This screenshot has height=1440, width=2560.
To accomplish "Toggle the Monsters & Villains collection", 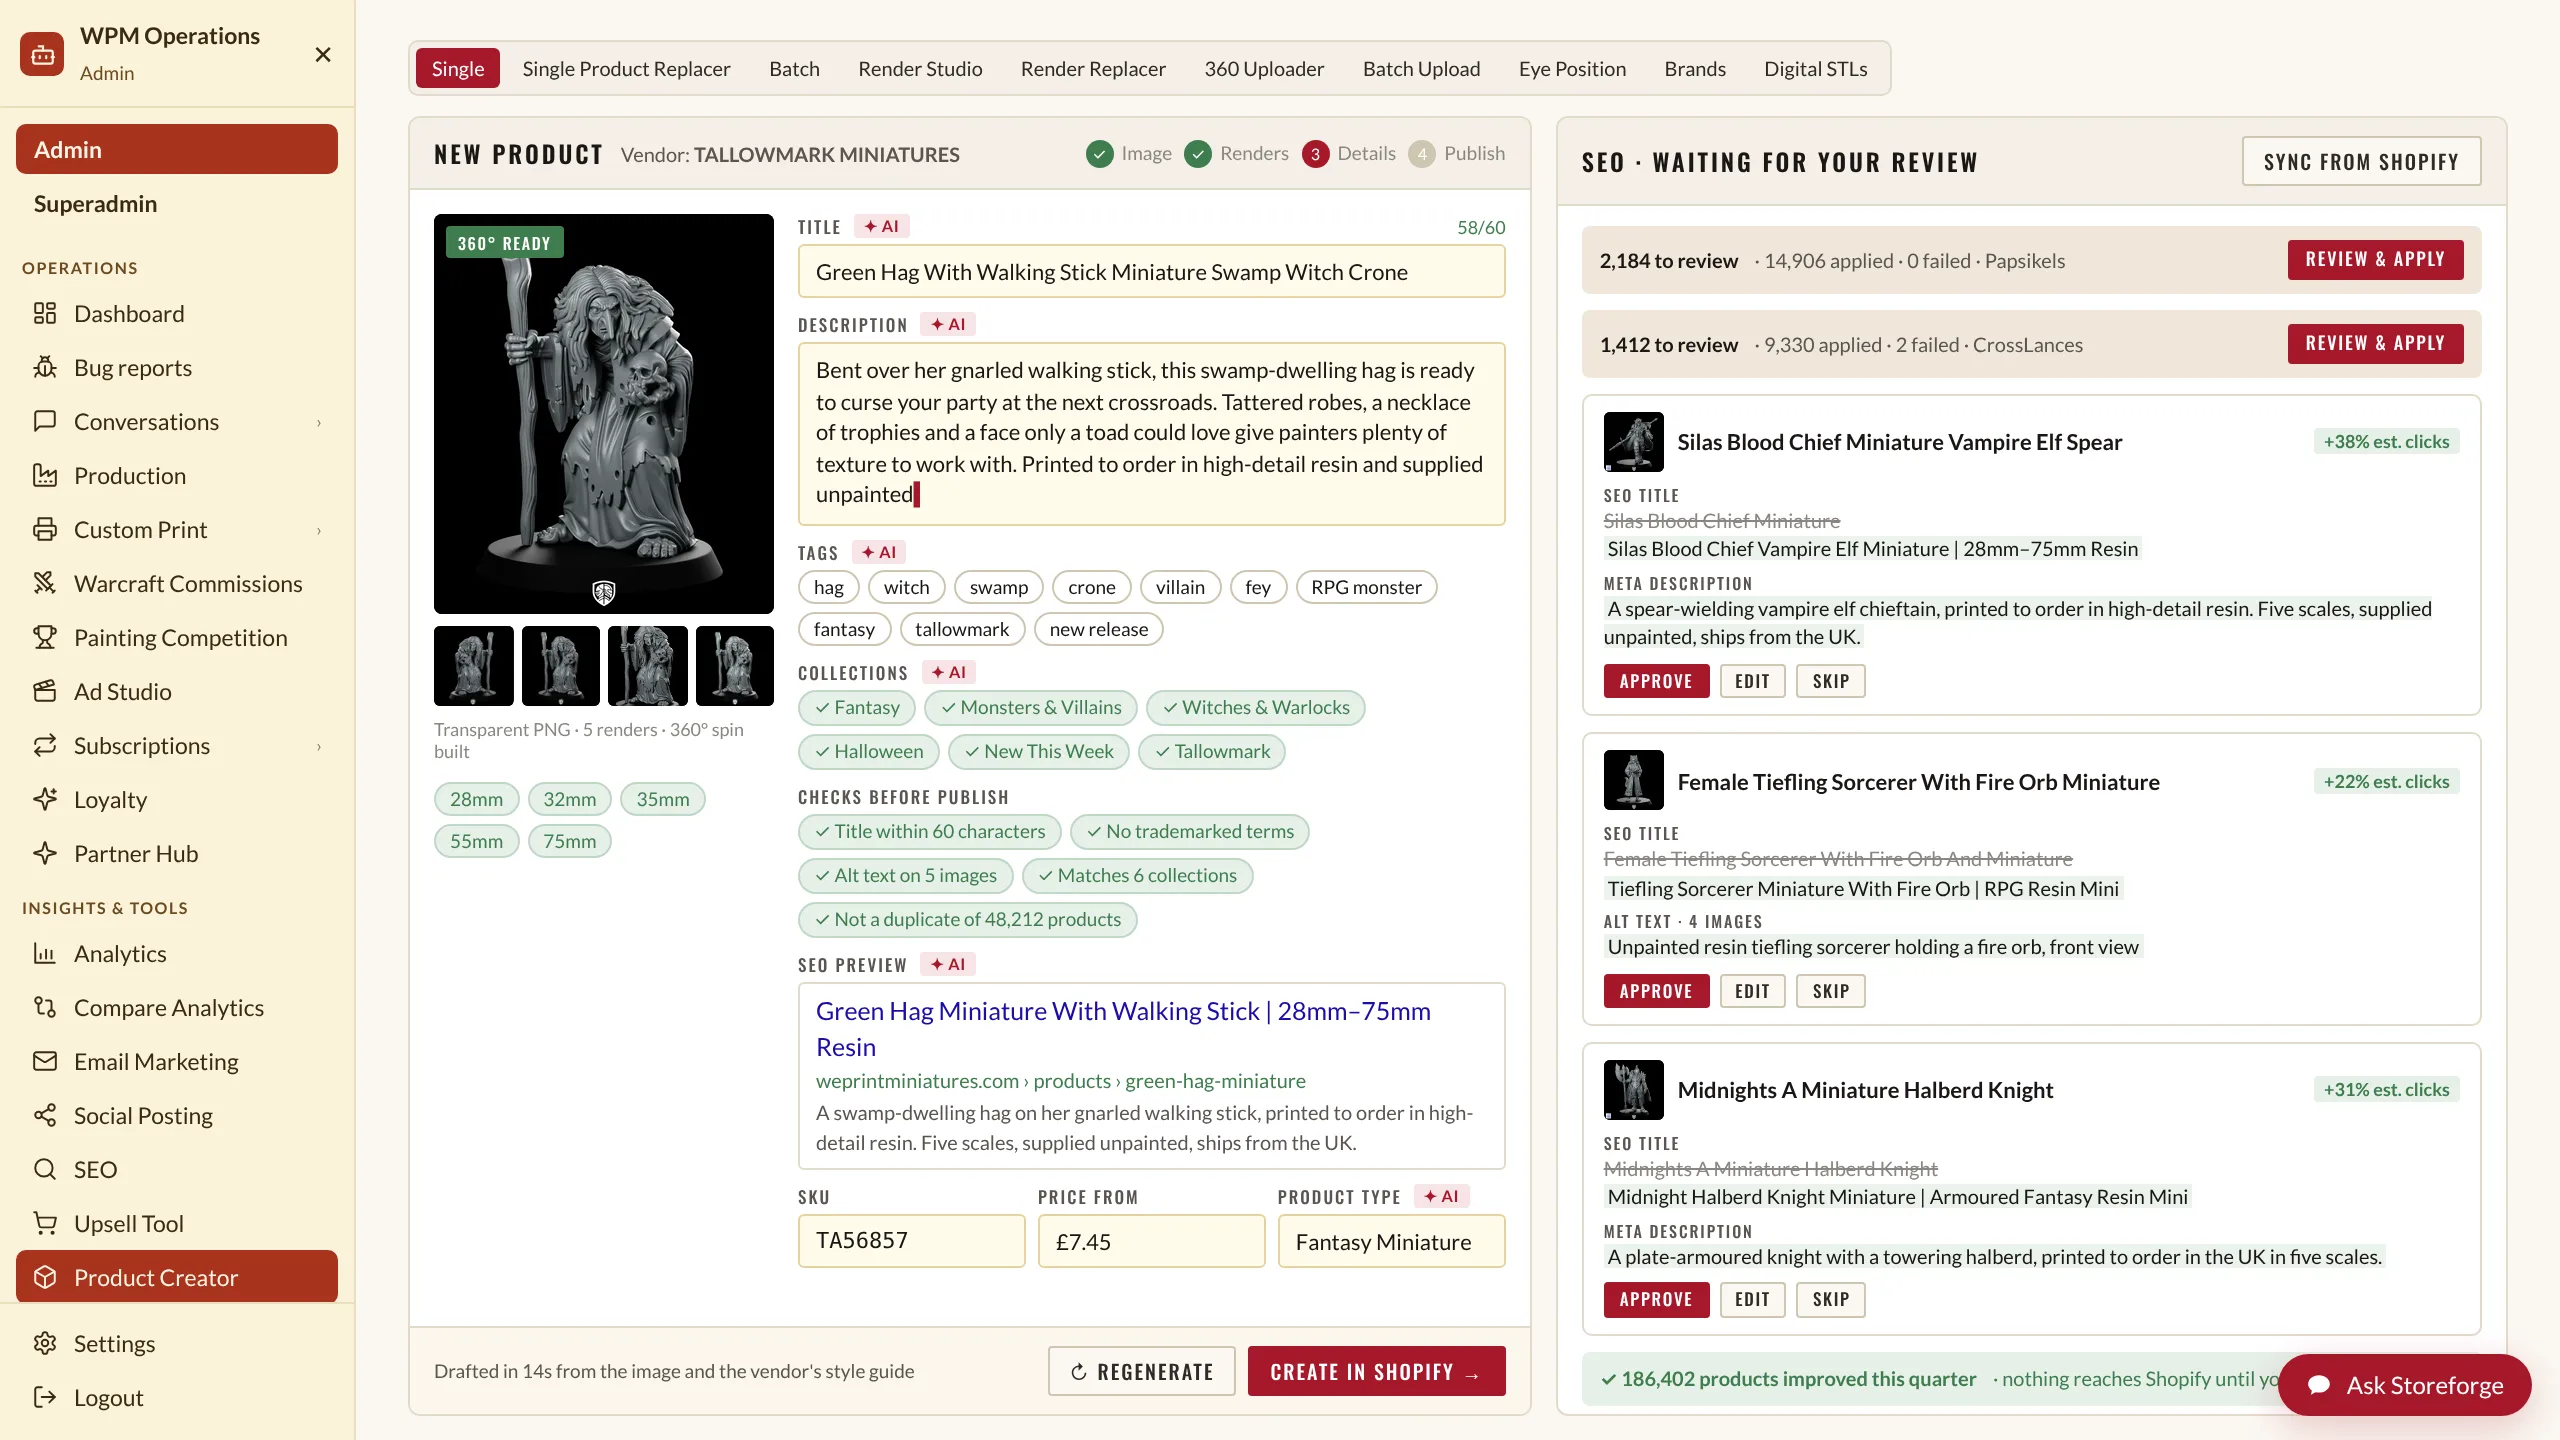I will pos(1031,708).
